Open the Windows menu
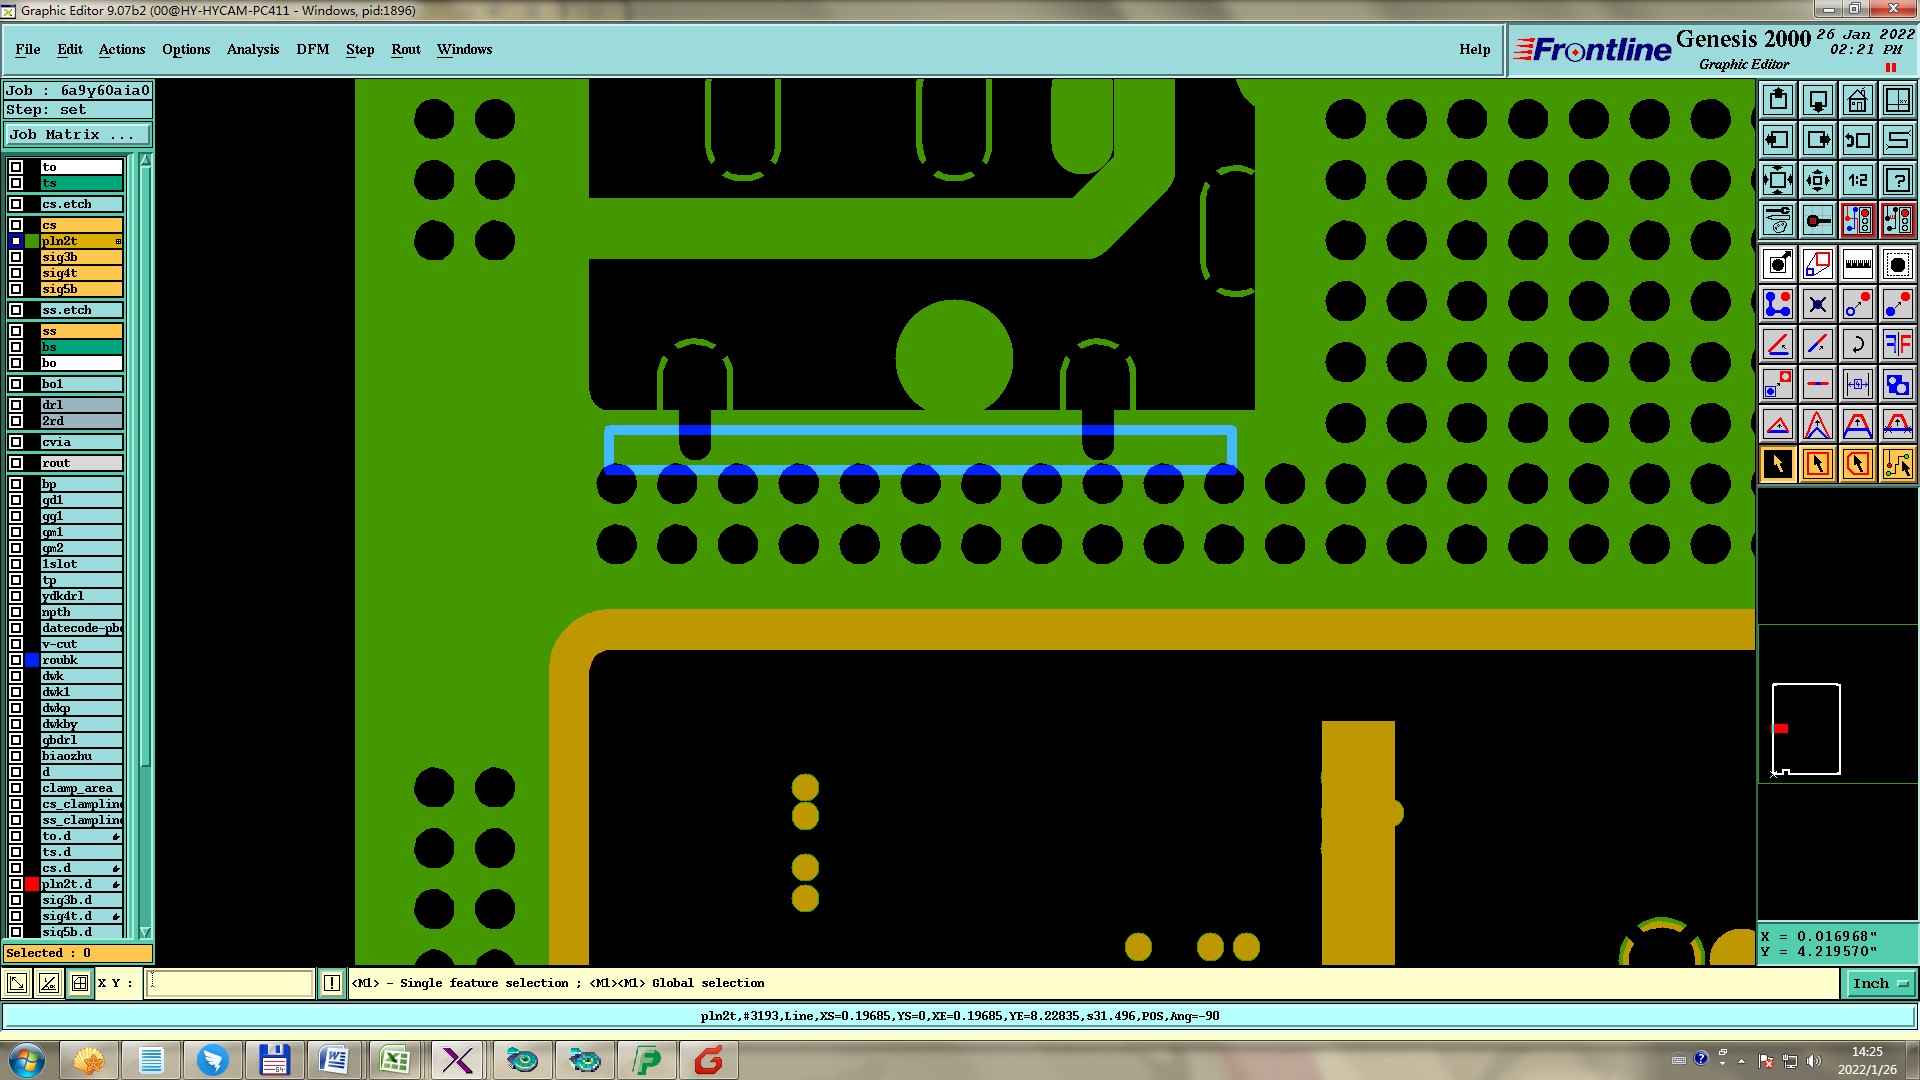 [464, 49]
